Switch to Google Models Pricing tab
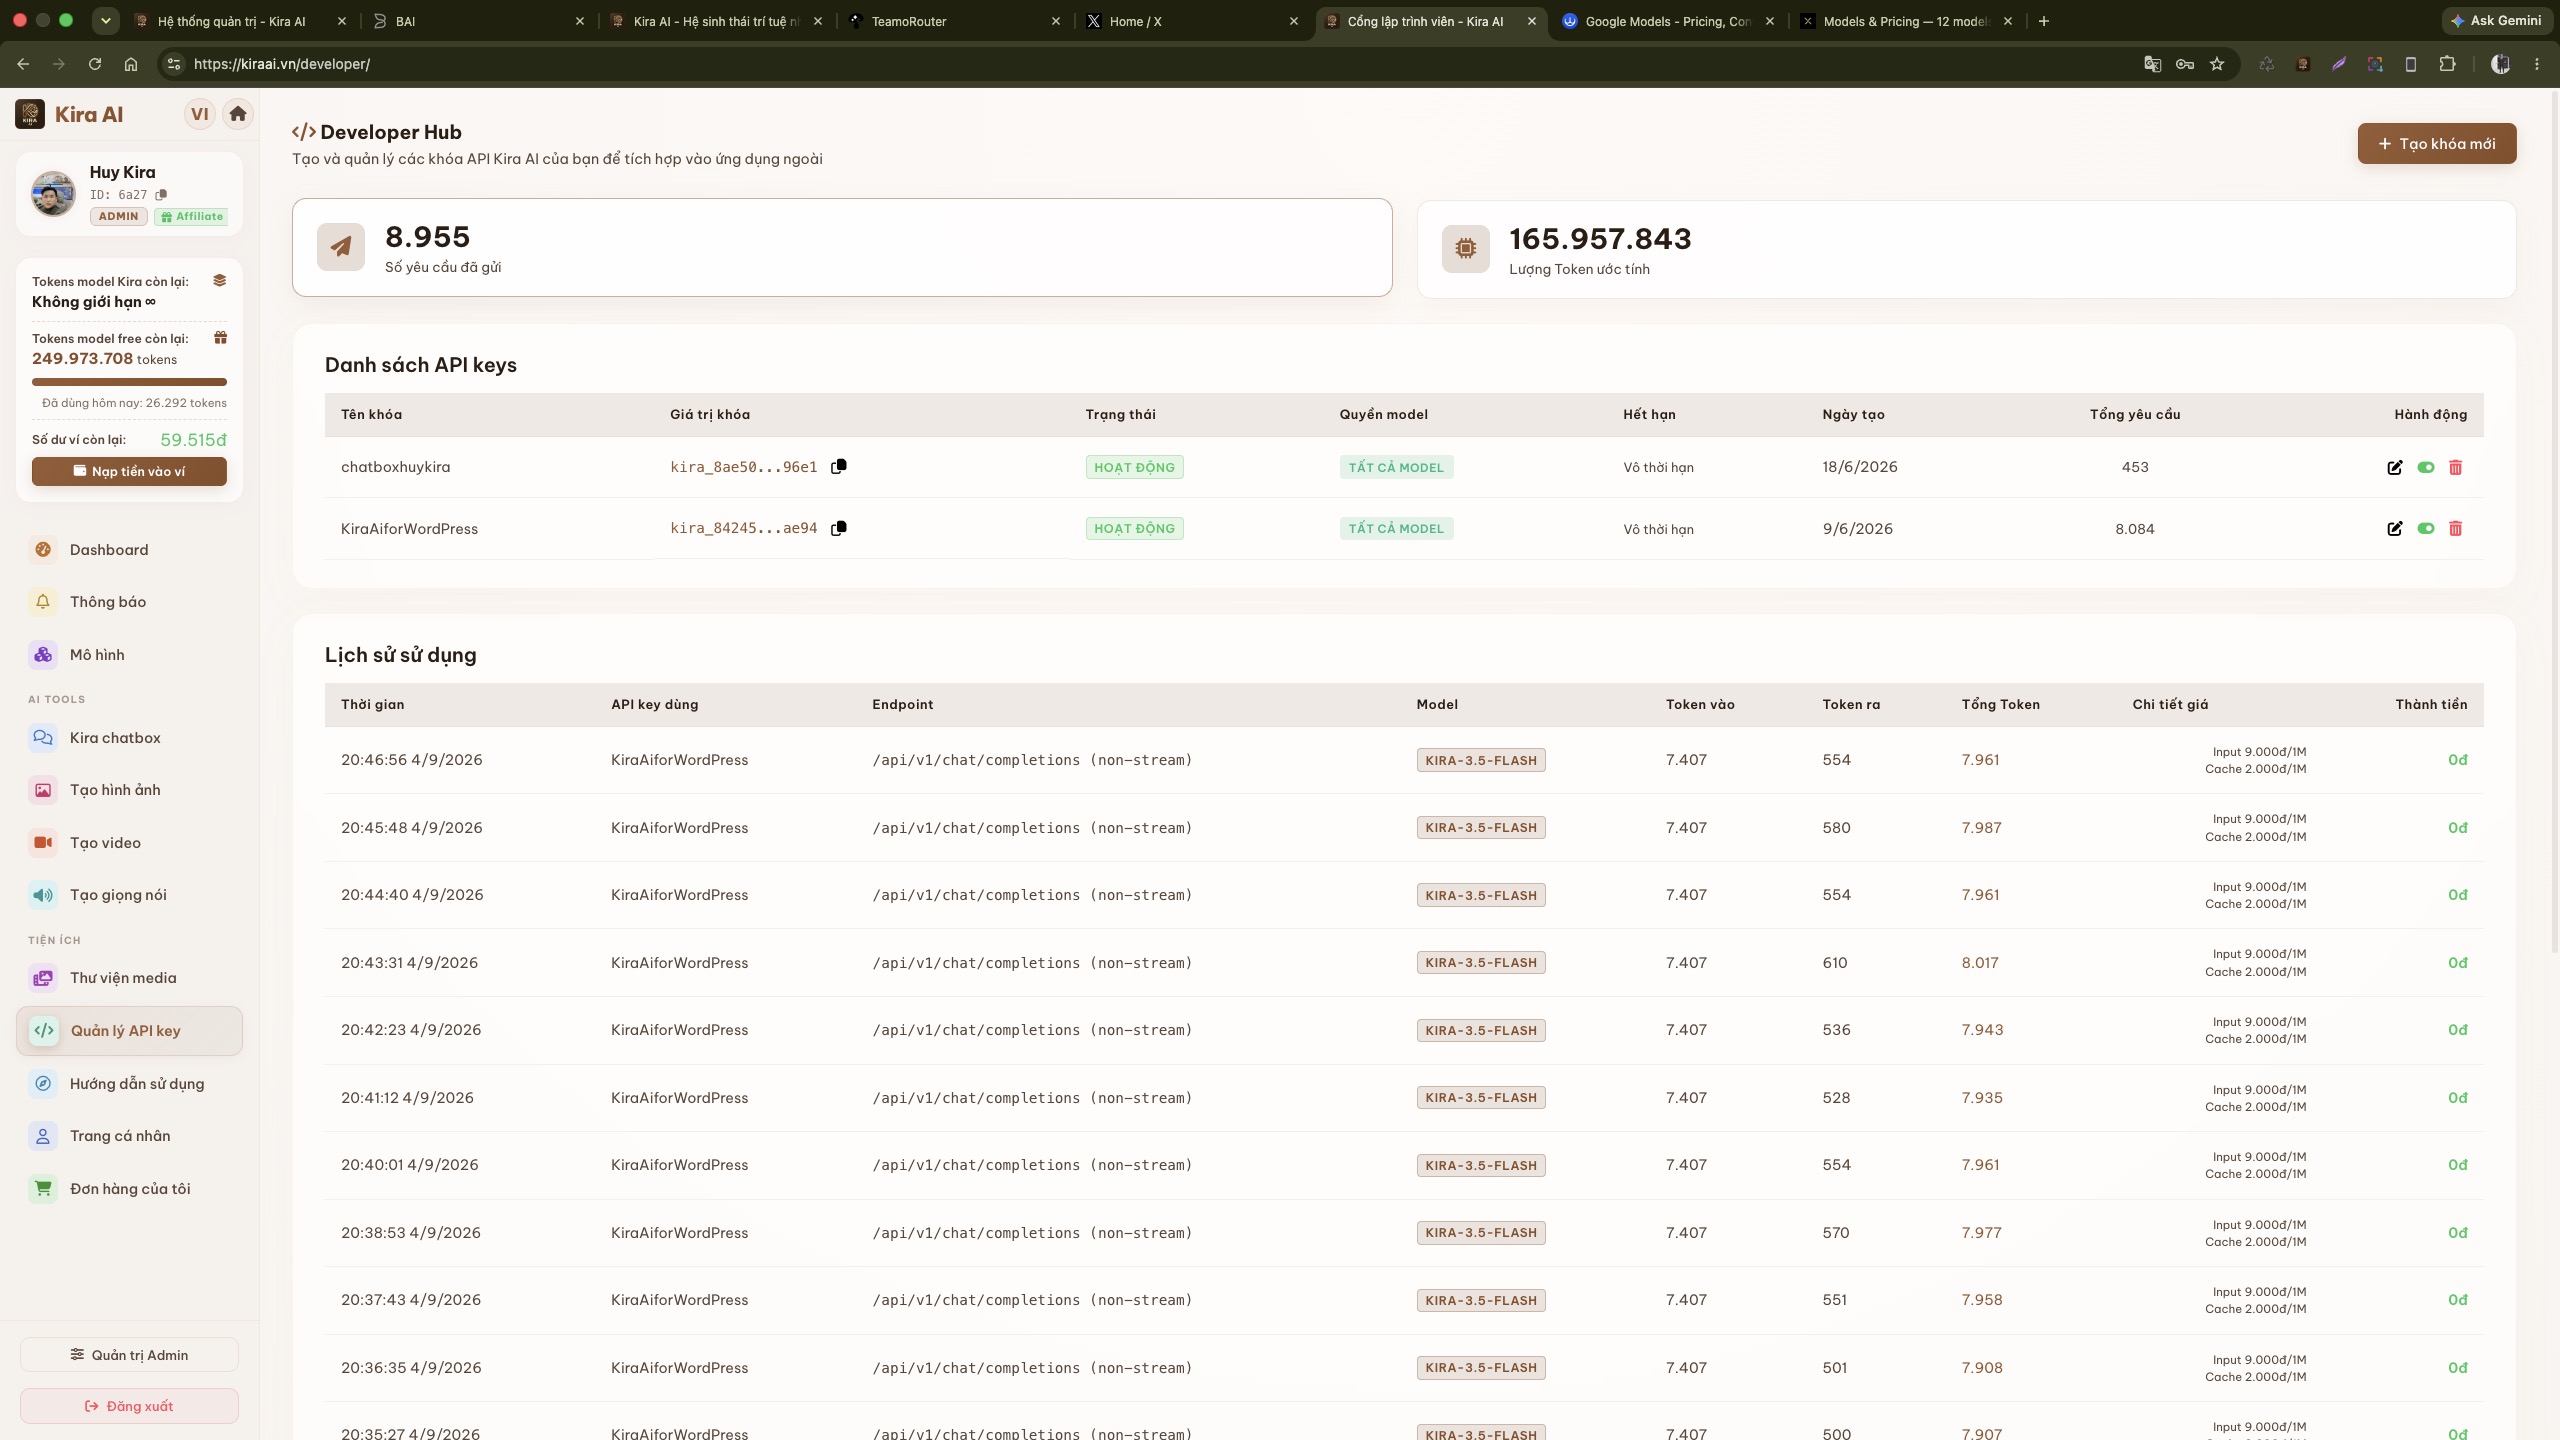Screen dimensions: 2560x1440 [x=1668, y=21]
